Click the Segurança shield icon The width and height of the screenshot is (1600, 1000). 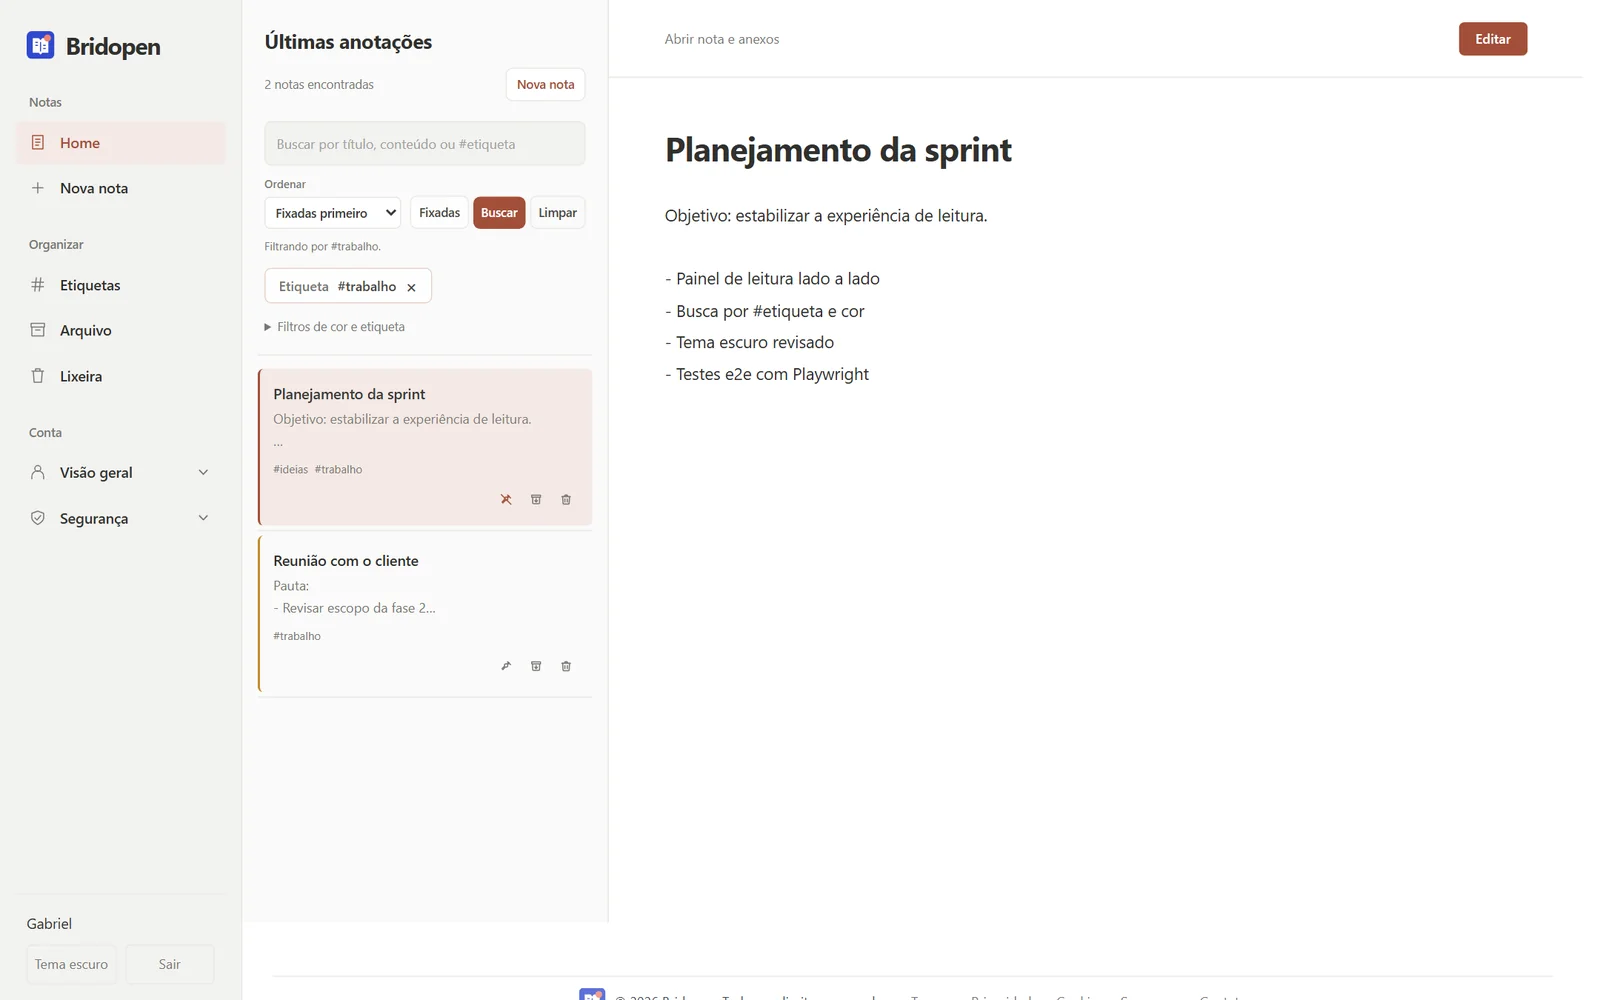38,518
